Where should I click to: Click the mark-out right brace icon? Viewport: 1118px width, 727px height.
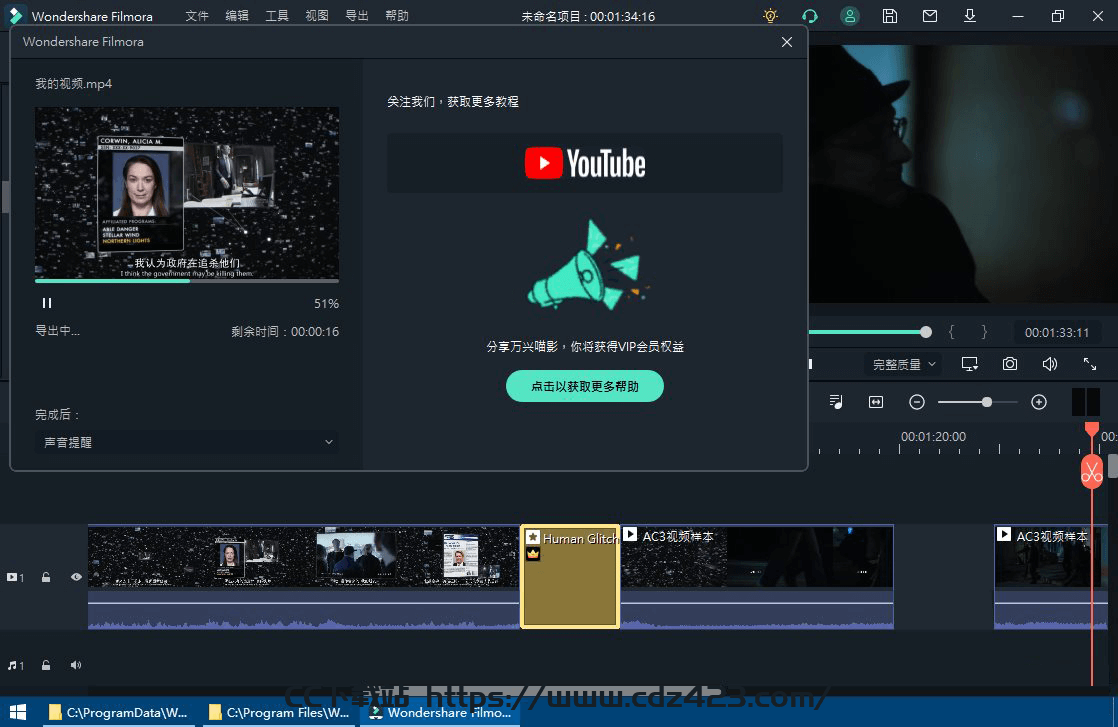984,332
